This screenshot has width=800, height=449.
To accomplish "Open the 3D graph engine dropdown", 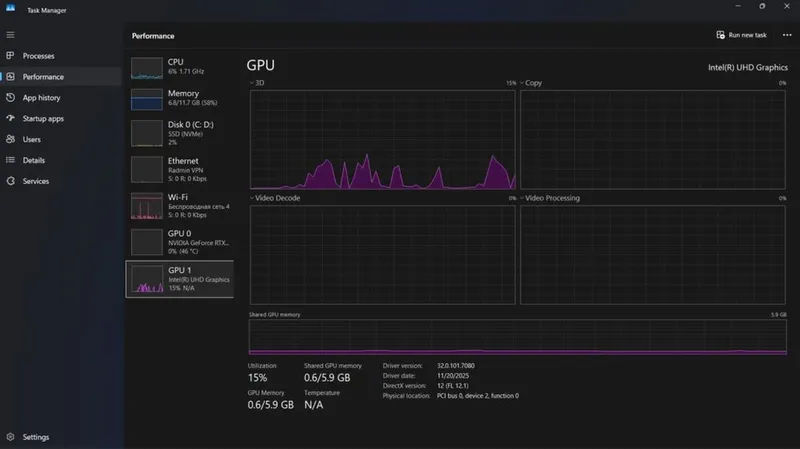I will tap(257, 83).
